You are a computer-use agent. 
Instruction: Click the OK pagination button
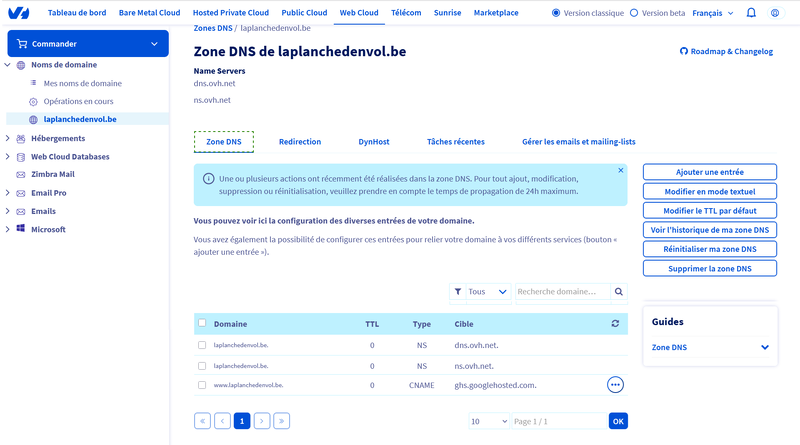point(618,421)
